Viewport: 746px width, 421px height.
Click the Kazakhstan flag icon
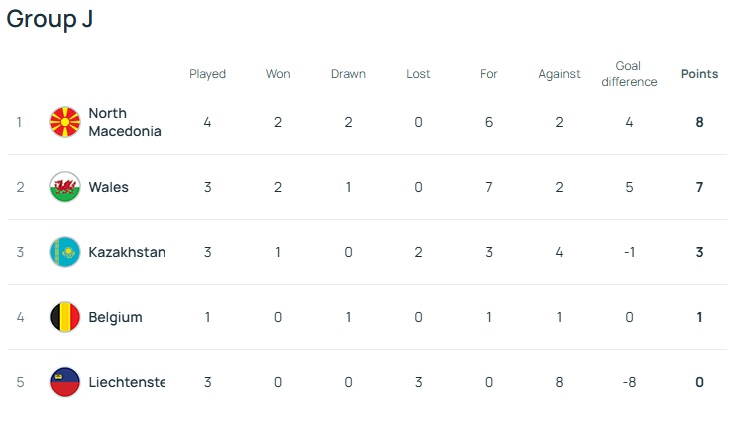65,252
